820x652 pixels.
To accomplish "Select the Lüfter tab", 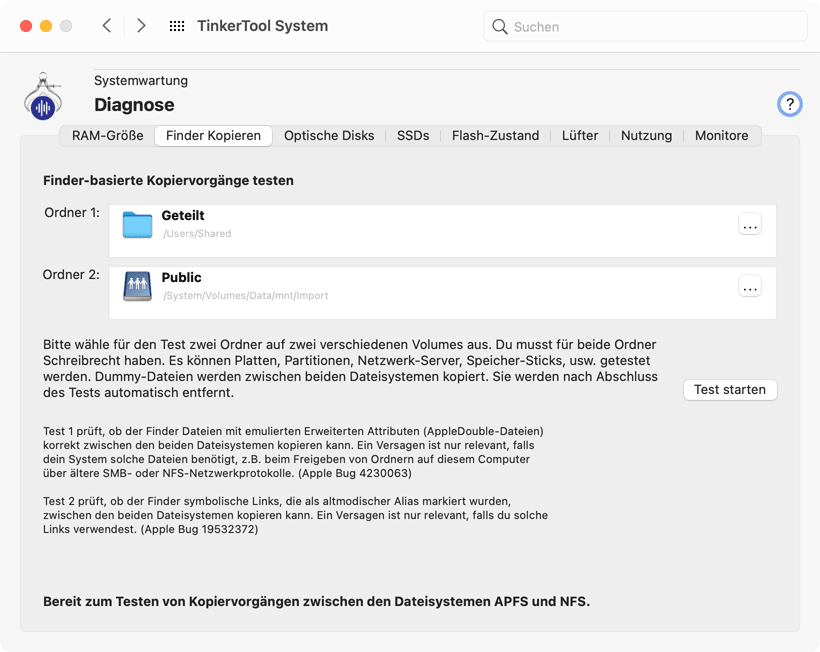I will pyautogui.click(x=580, y=135).
